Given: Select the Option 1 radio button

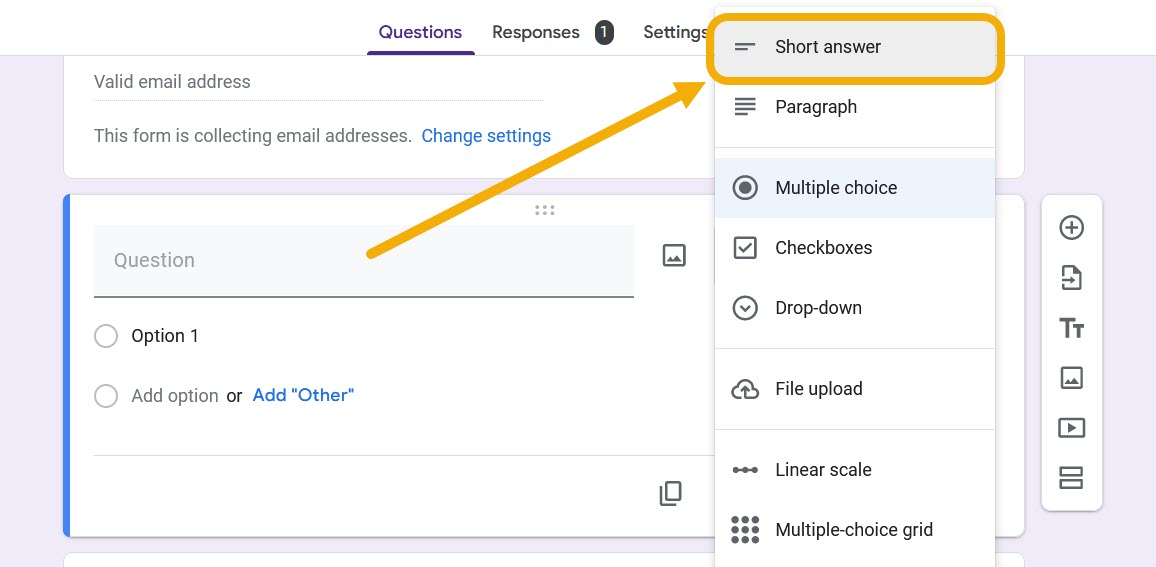Looking at the screenshot, I should tap(106, 336).
